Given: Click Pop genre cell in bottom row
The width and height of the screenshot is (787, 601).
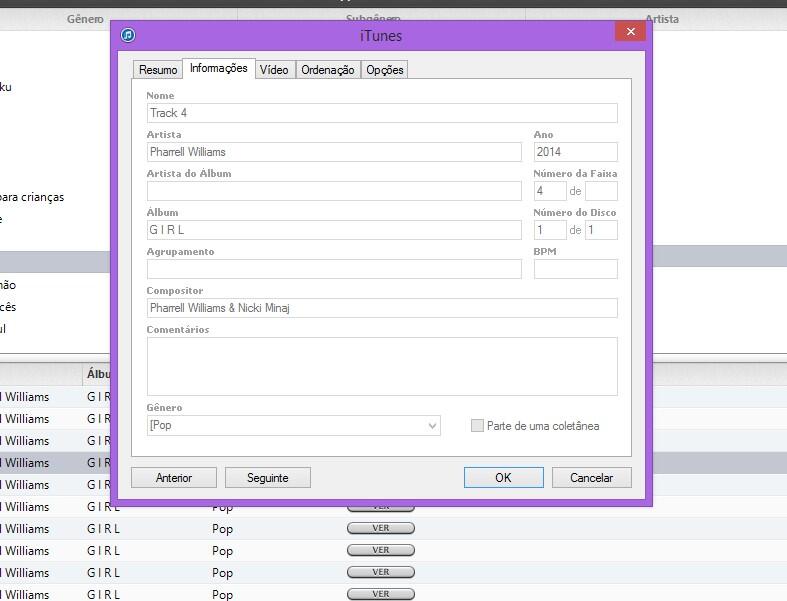Looking at the screenshot, I should click(x=222, y=594).
